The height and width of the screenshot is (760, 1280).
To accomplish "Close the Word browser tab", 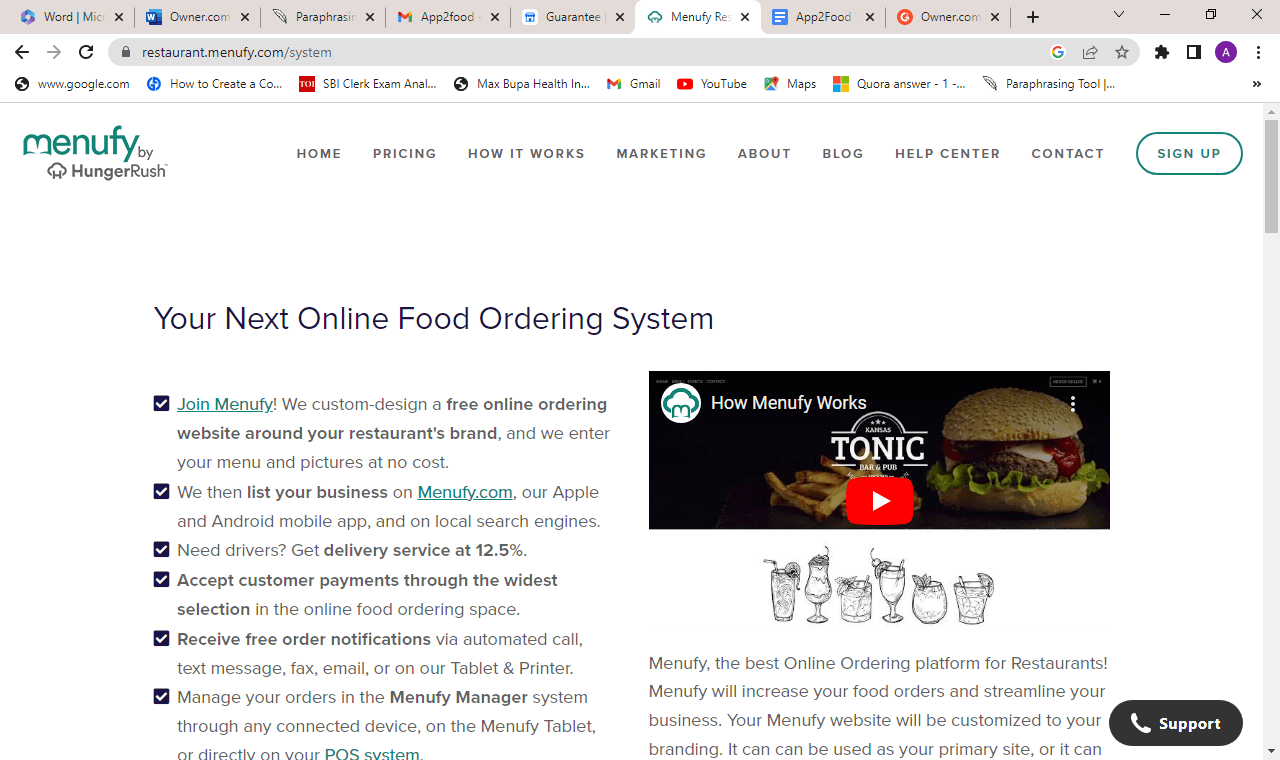I will pyautogui.click(x=119, y=17).
